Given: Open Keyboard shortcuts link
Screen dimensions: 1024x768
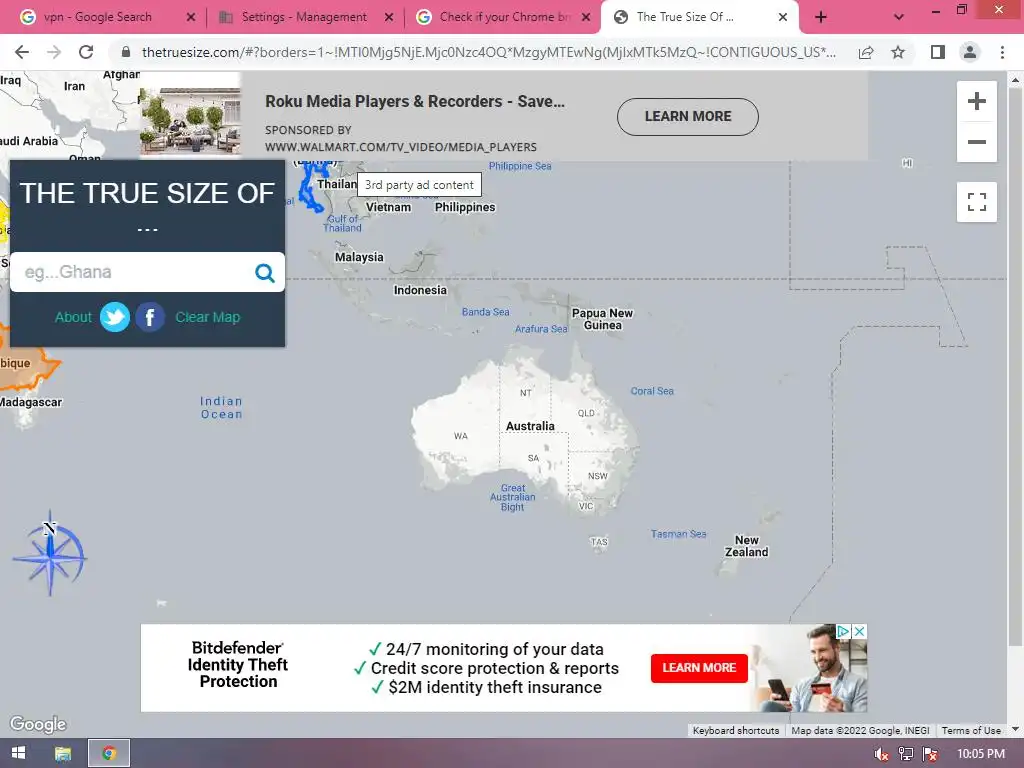Looking at the screenshot, I should click(736, 730).
